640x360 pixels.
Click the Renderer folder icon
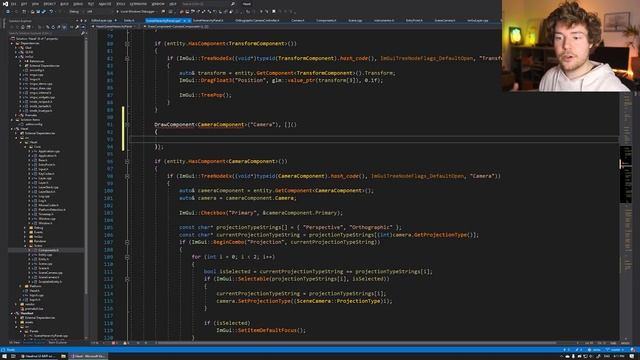point(31,241)
